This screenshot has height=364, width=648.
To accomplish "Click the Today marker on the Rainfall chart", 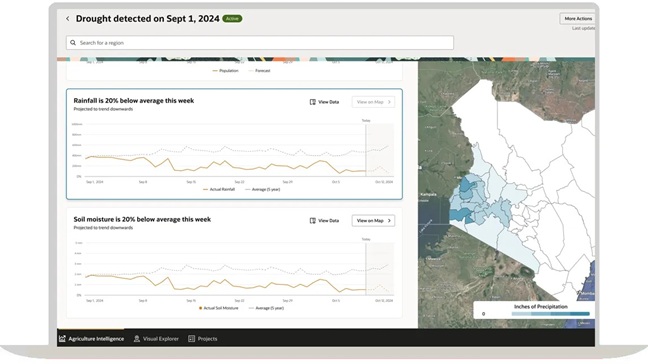I will [366, 120].
